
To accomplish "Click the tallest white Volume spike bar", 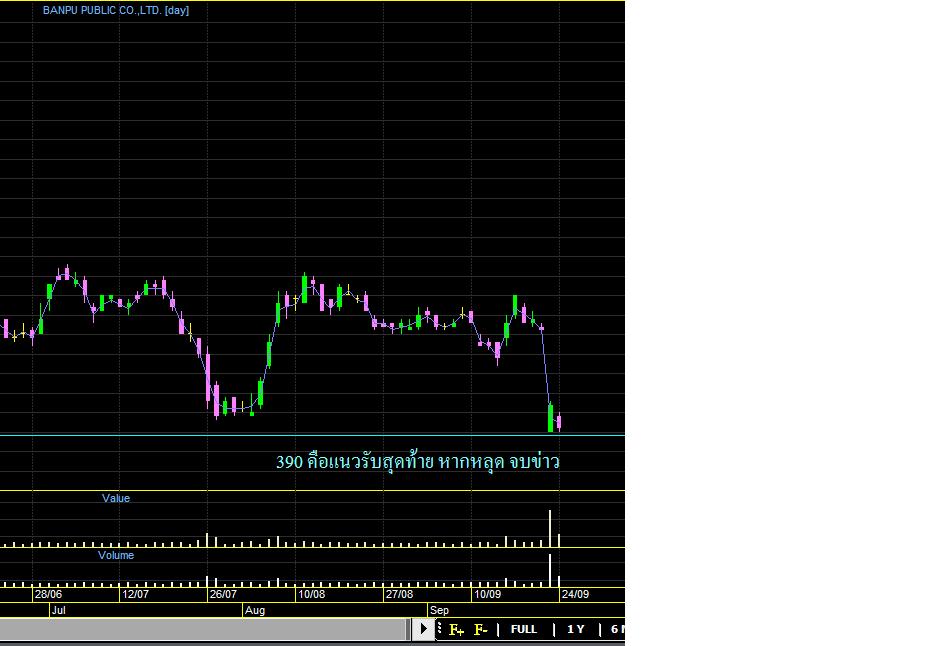I will [x=550, y=567].
